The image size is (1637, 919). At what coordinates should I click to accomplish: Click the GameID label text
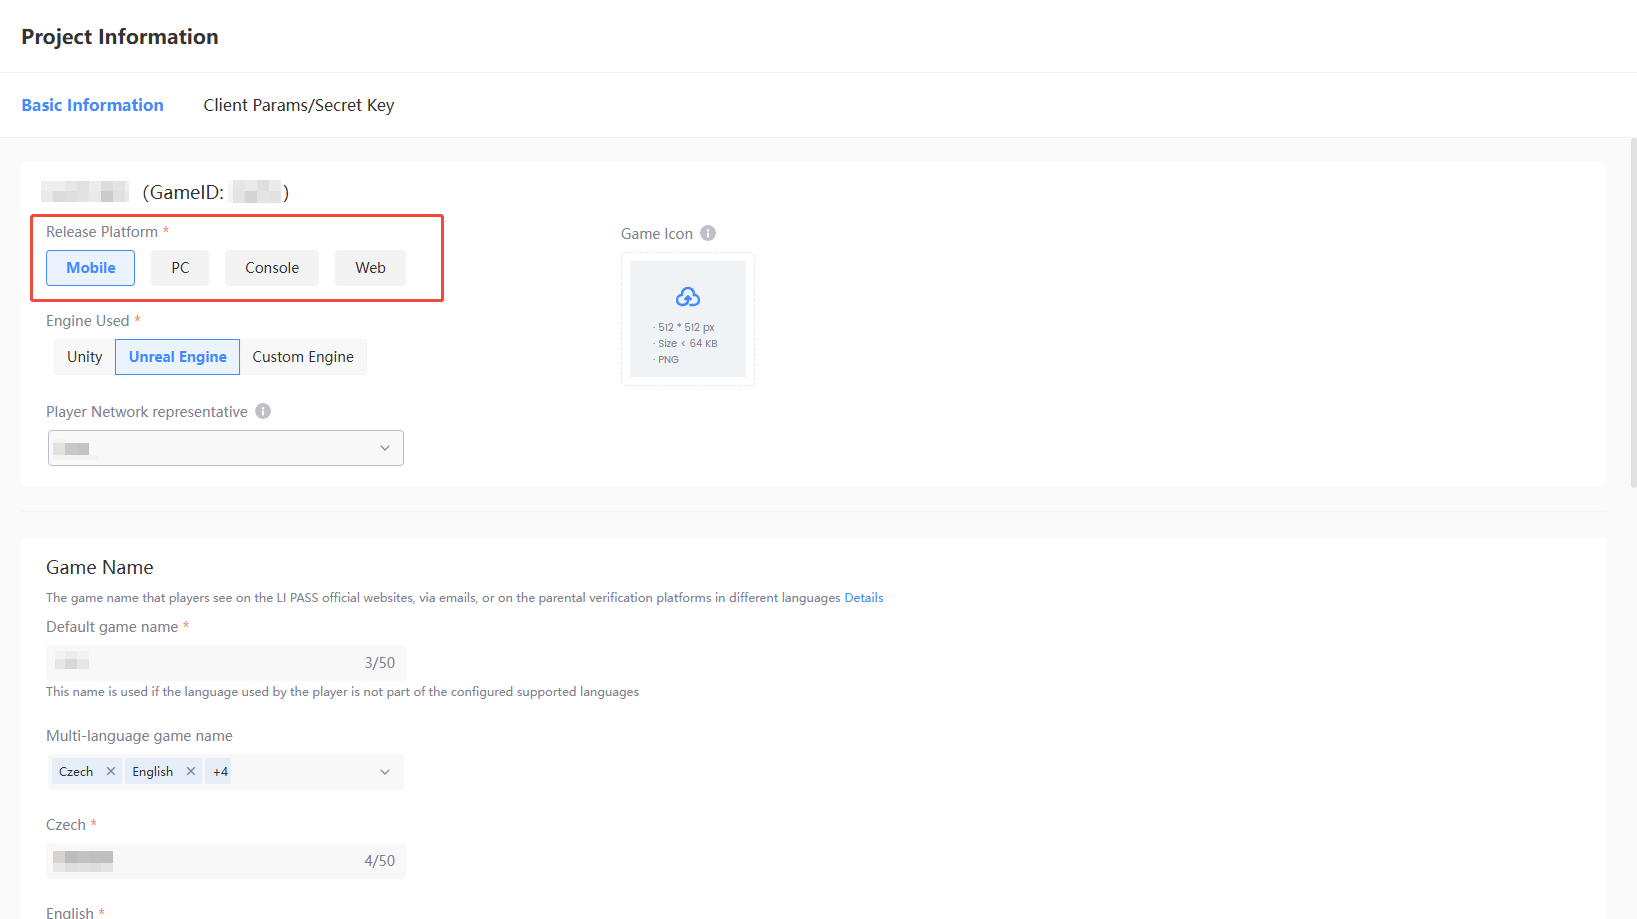point(184,192)
